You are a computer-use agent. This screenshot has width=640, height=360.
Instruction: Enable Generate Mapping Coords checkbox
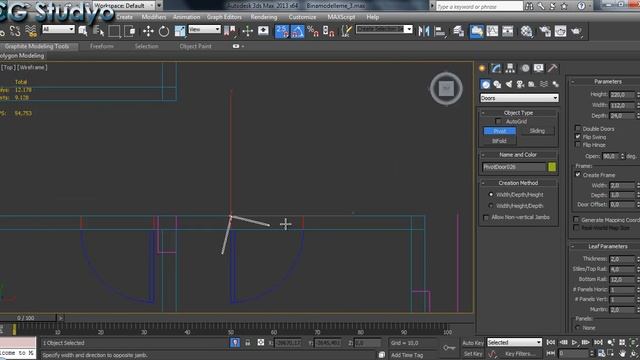576,220
